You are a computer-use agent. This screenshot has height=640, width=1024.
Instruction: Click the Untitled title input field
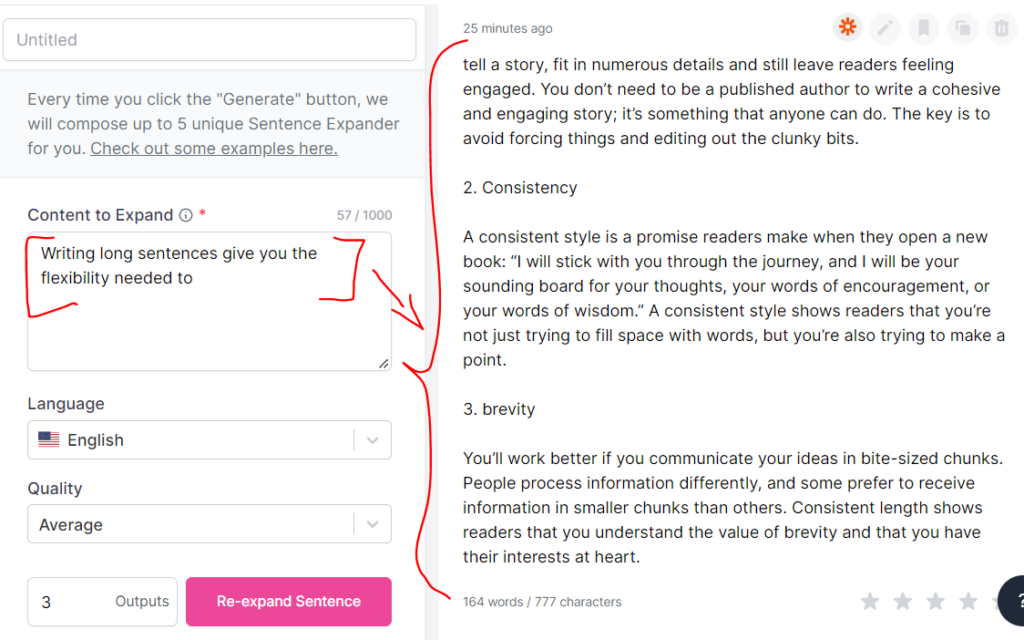[x=209, y=40]
